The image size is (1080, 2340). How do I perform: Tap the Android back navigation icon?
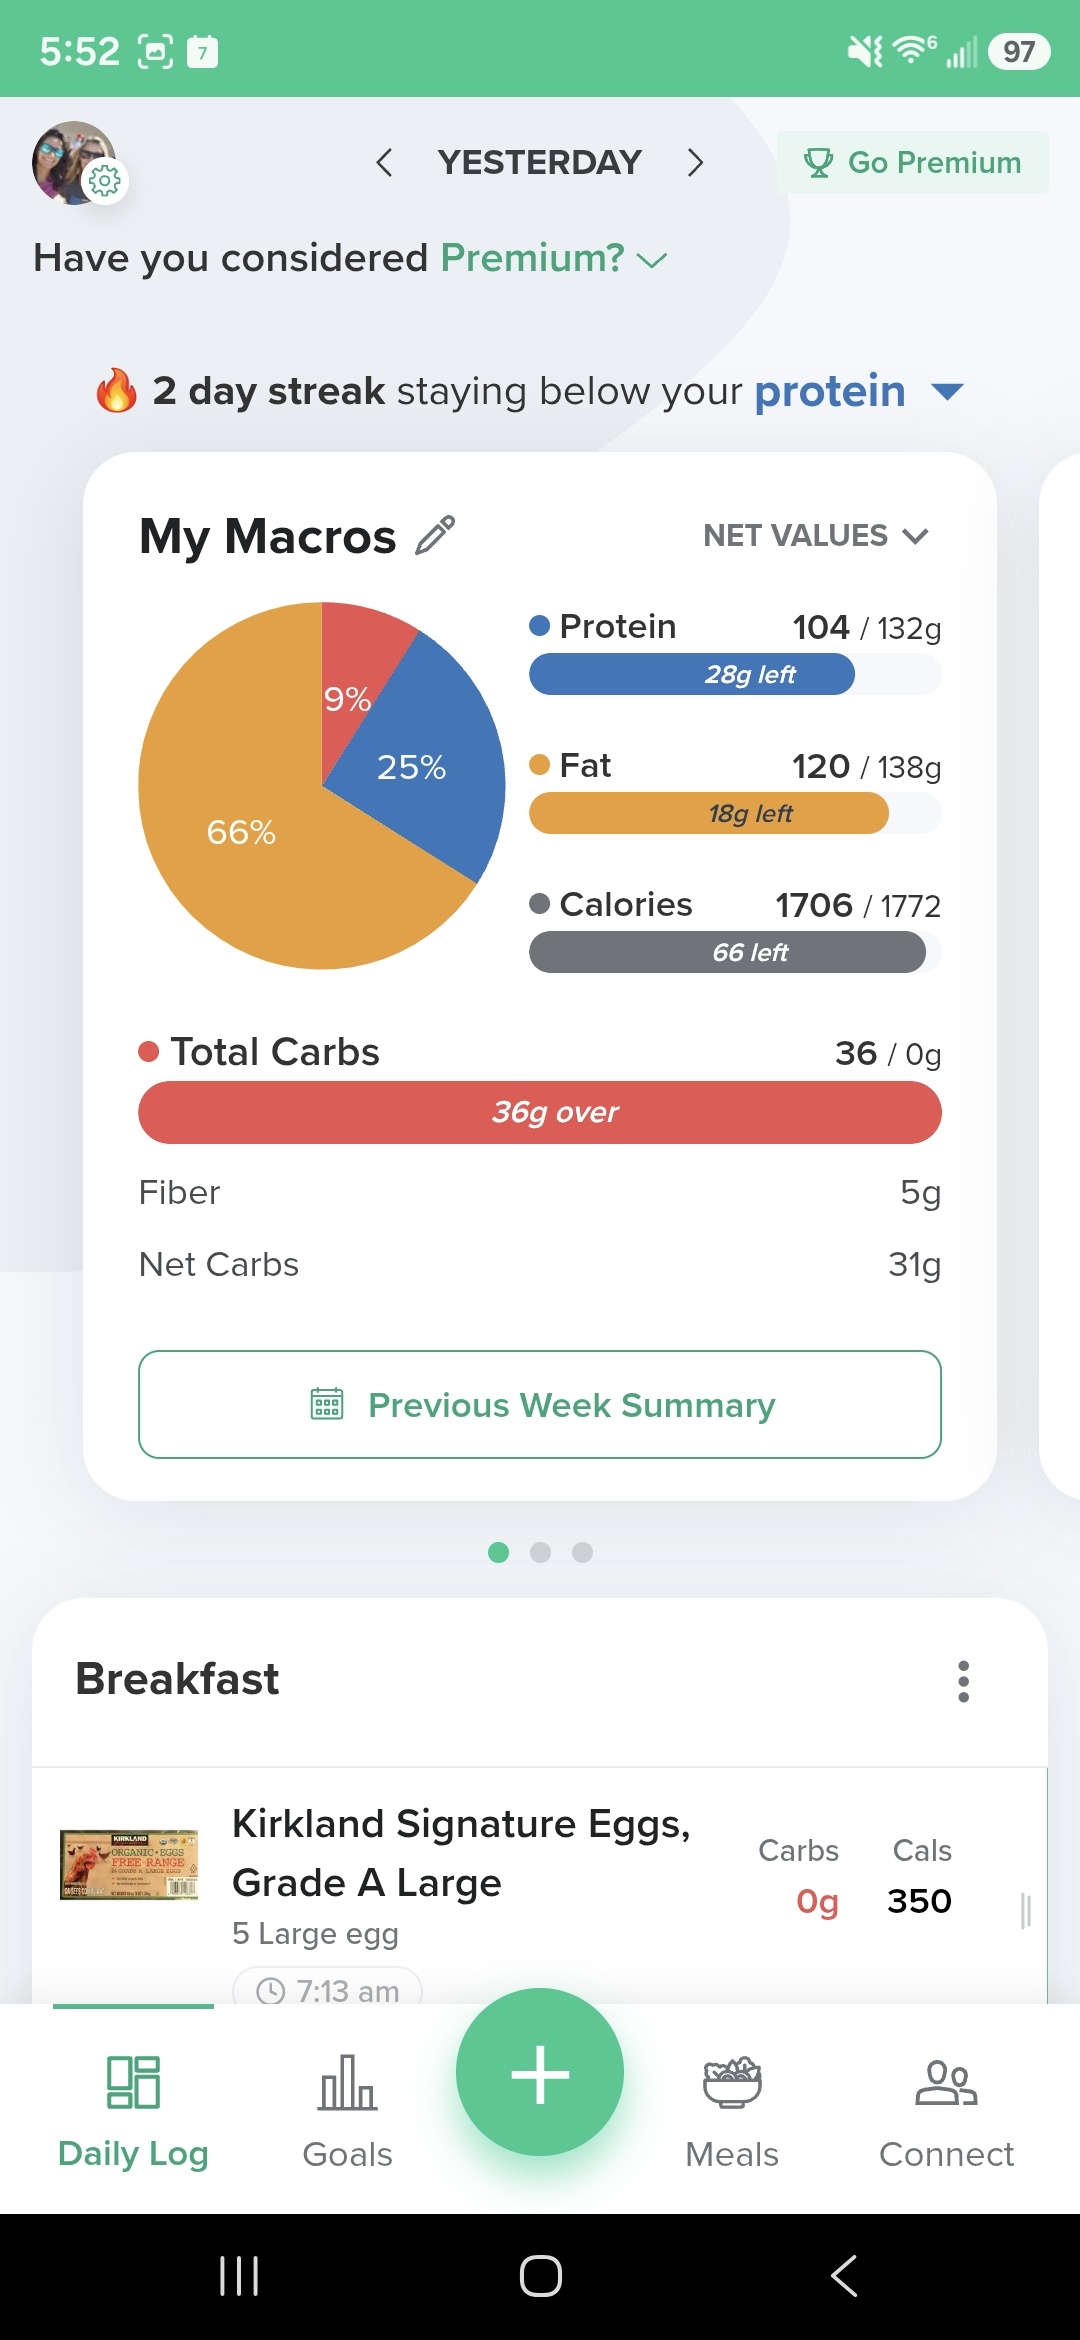844,2276
